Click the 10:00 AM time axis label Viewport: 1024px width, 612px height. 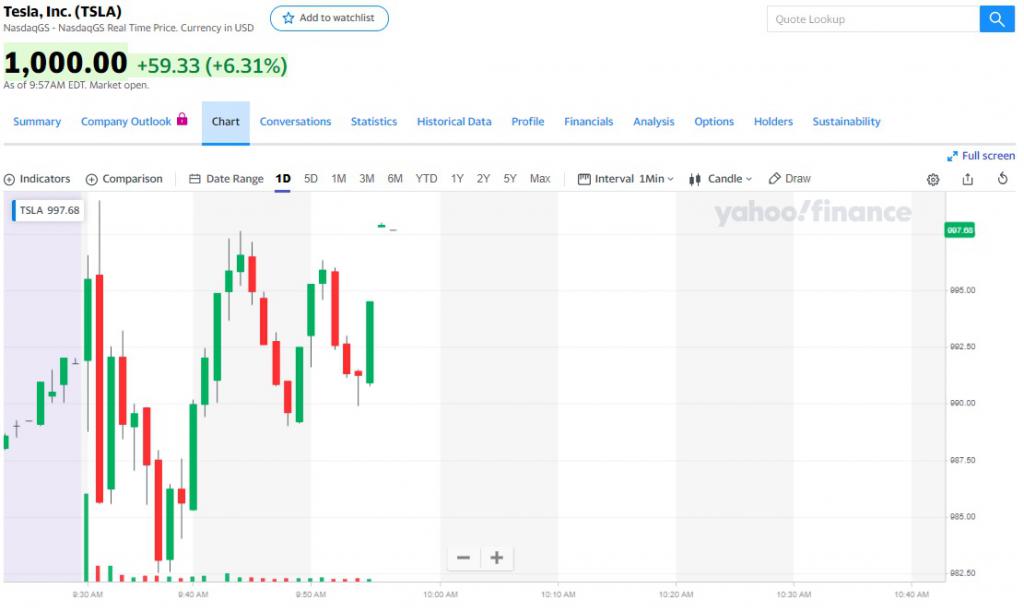440,594
